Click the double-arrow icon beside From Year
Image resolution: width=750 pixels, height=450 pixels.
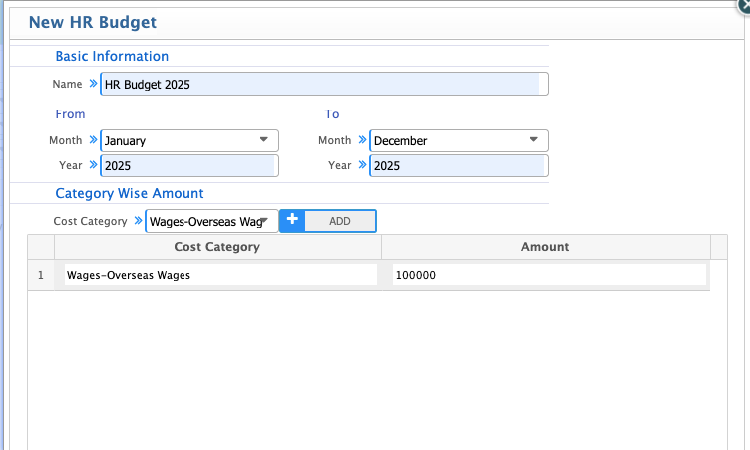click(93, 165)
